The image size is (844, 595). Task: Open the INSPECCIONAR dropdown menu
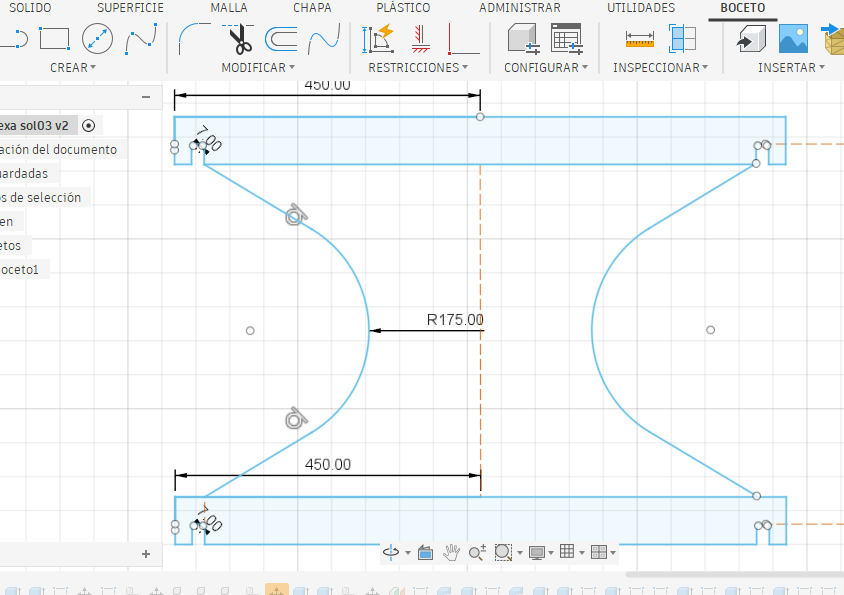(x=660, y=67)
